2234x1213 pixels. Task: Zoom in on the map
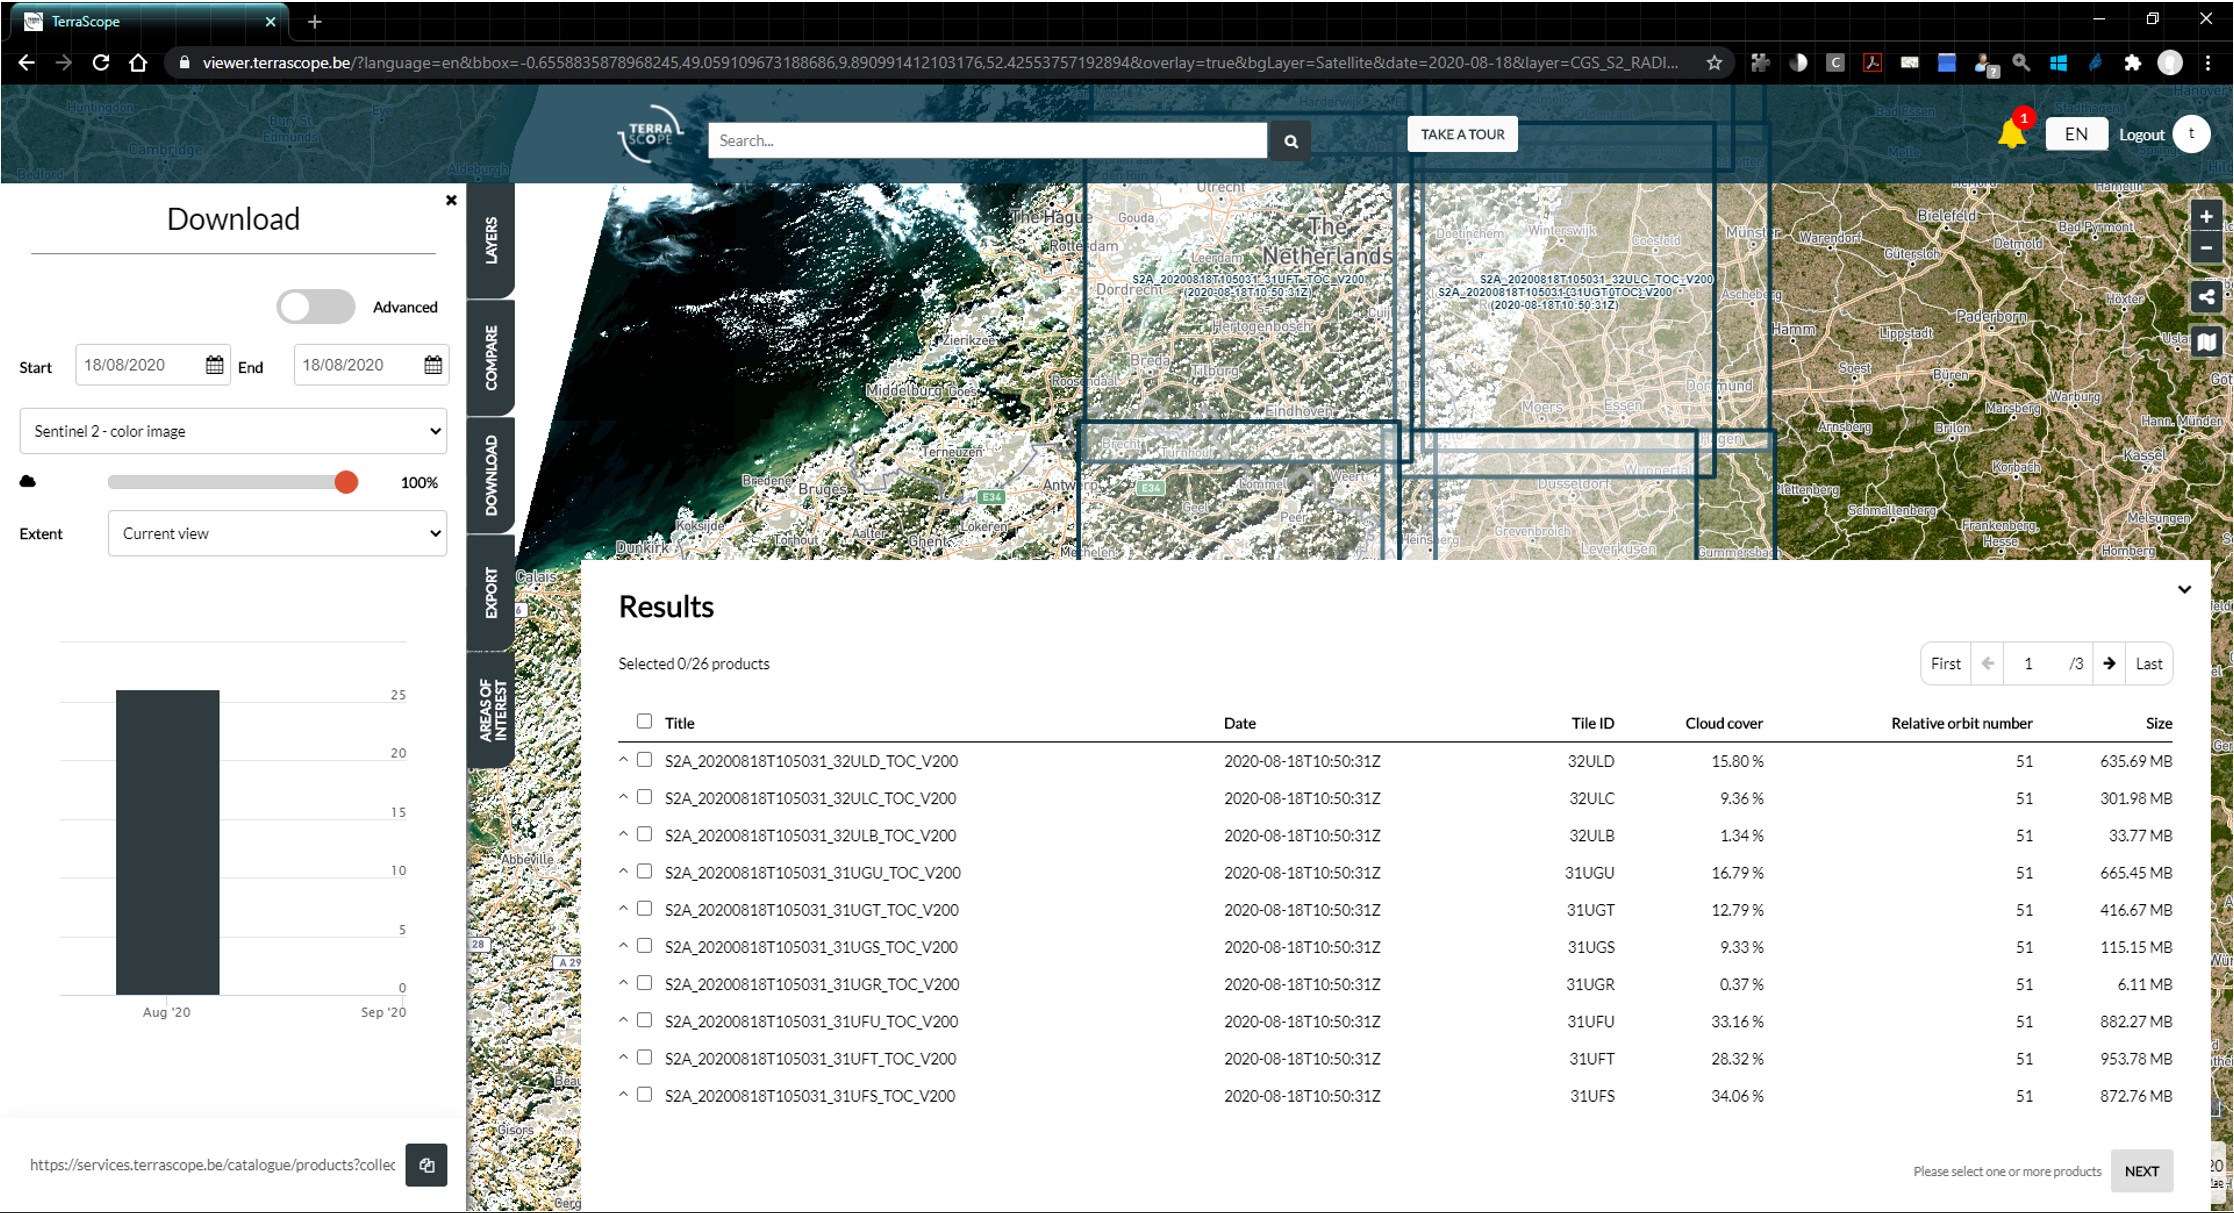click(2206, 216)
